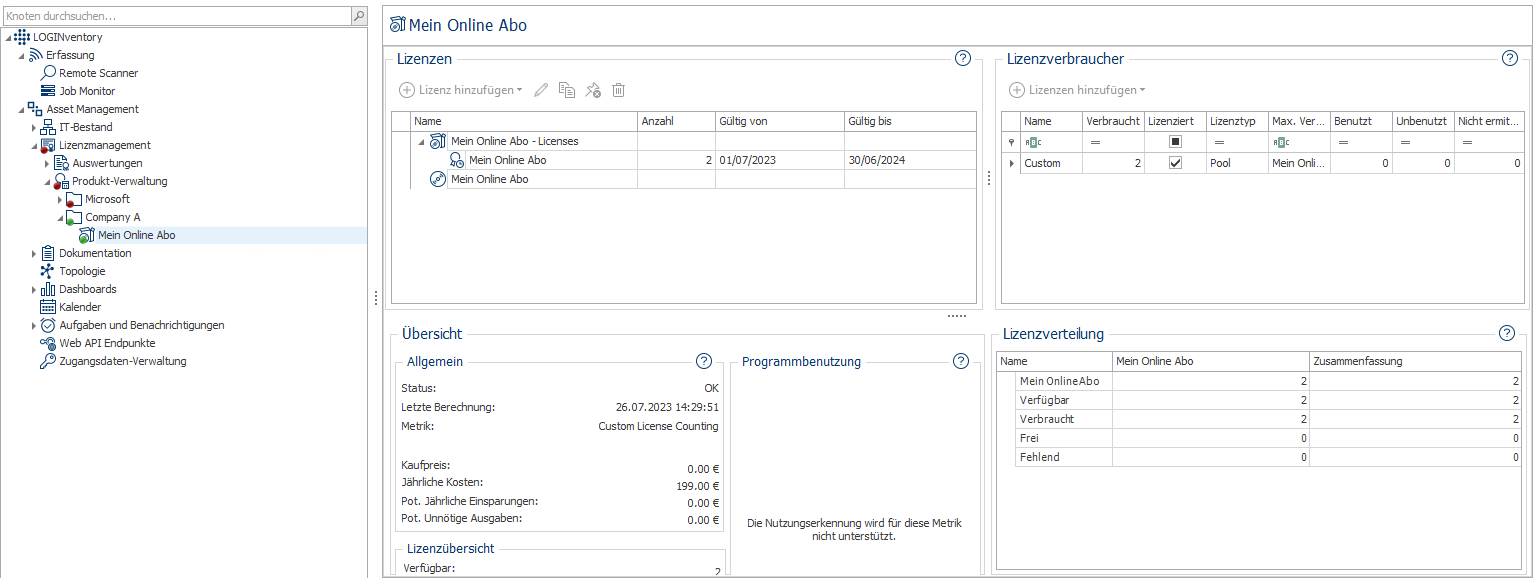
Task: Click the Produkt-Verwaltung icon in the tree
Action: point(61,181)
